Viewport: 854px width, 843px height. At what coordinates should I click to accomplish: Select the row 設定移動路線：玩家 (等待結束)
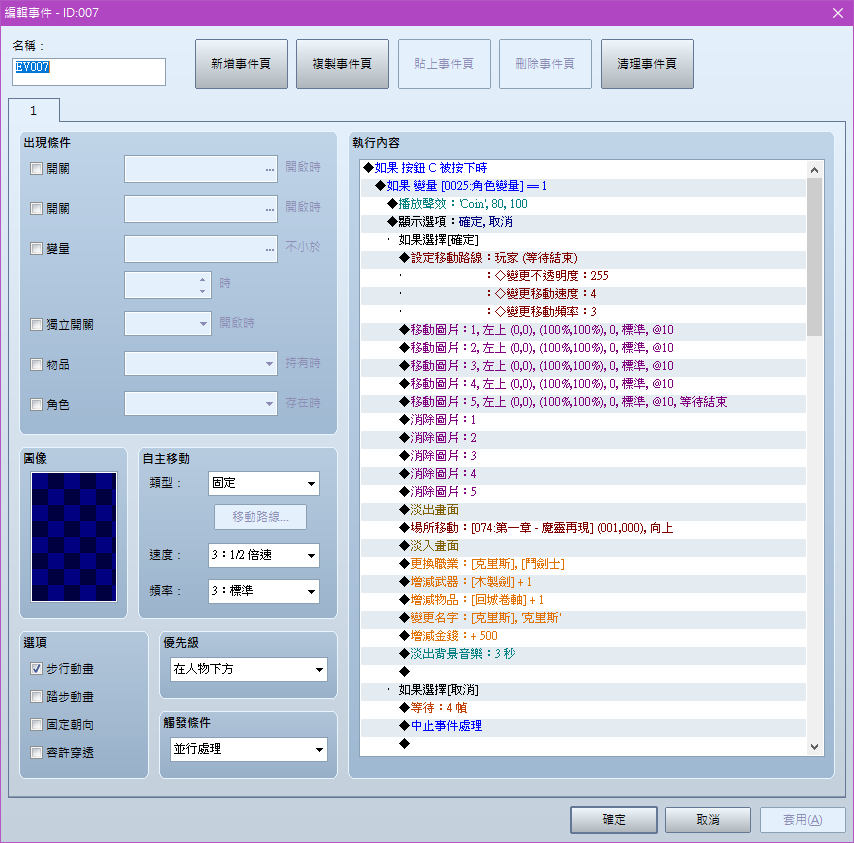(583, 258)
